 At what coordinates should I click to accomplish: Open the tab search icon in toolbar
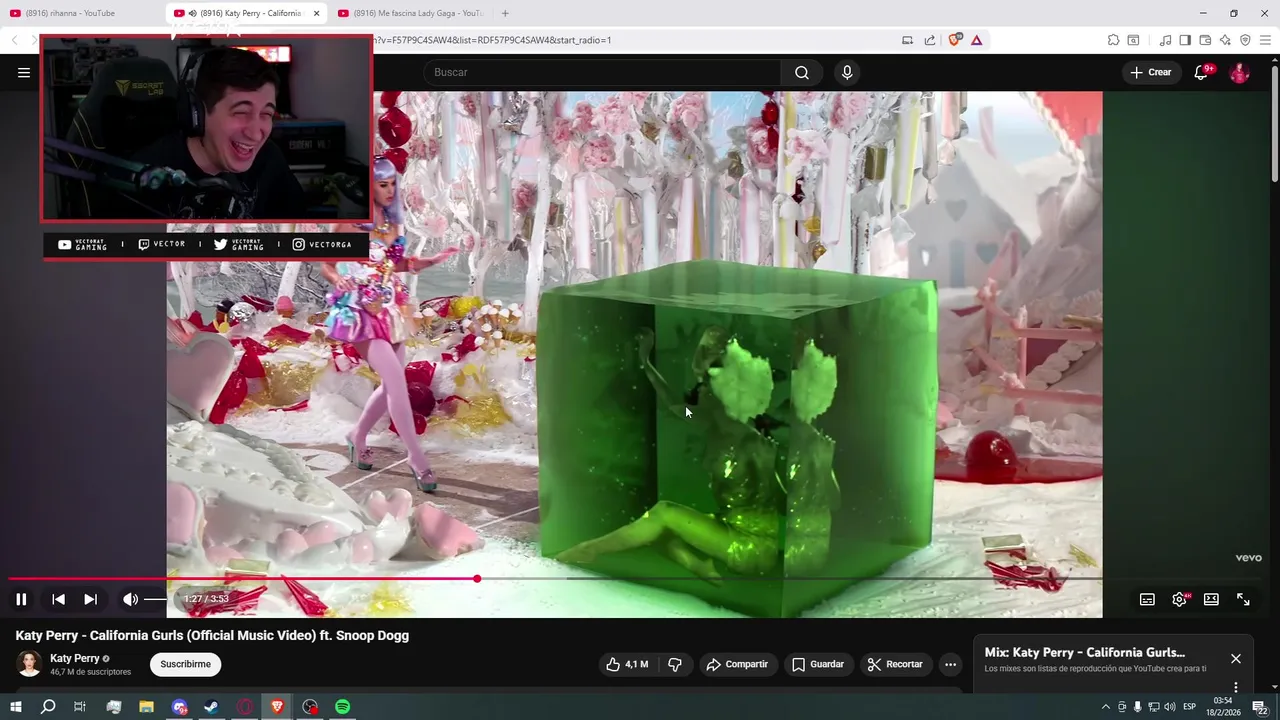tap(1133, 40)
